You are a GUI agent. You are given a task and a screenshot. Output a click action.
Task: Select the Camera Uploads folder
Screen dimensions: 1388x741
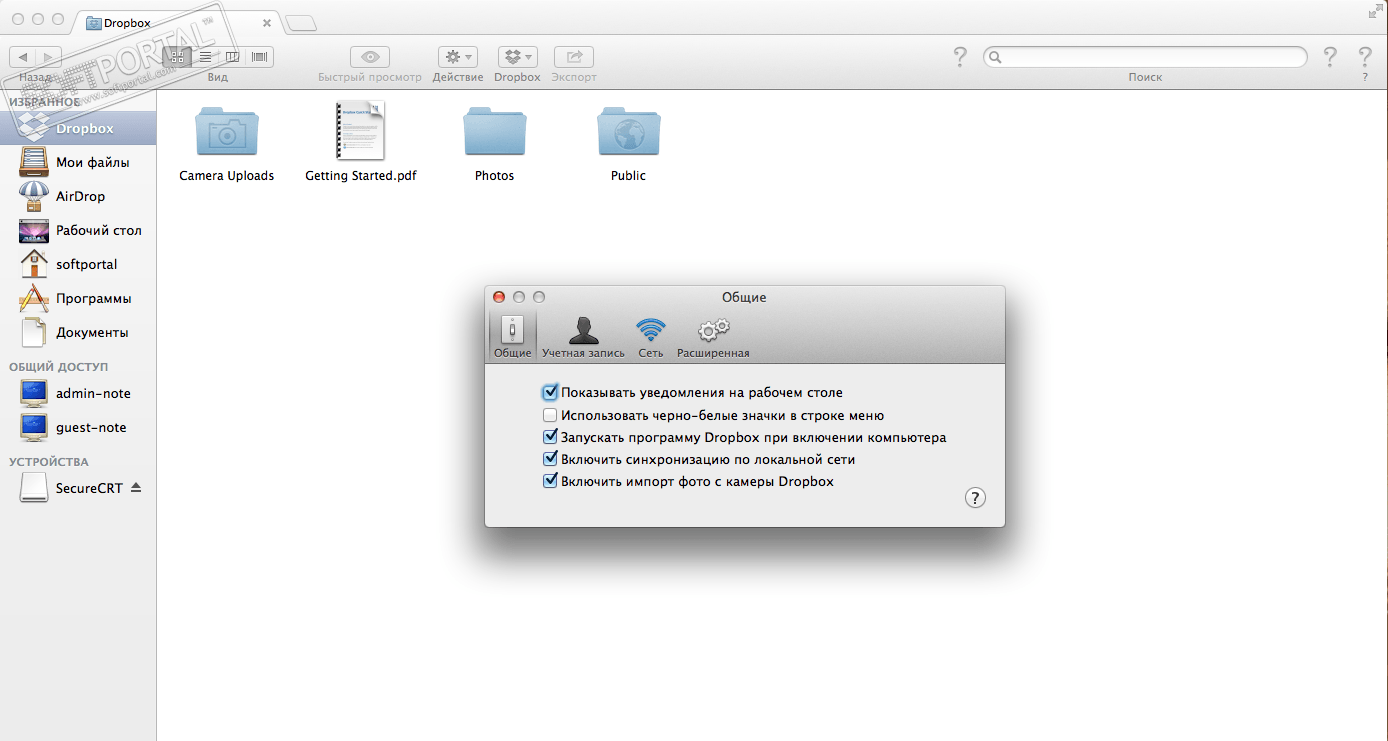(227, 143)
